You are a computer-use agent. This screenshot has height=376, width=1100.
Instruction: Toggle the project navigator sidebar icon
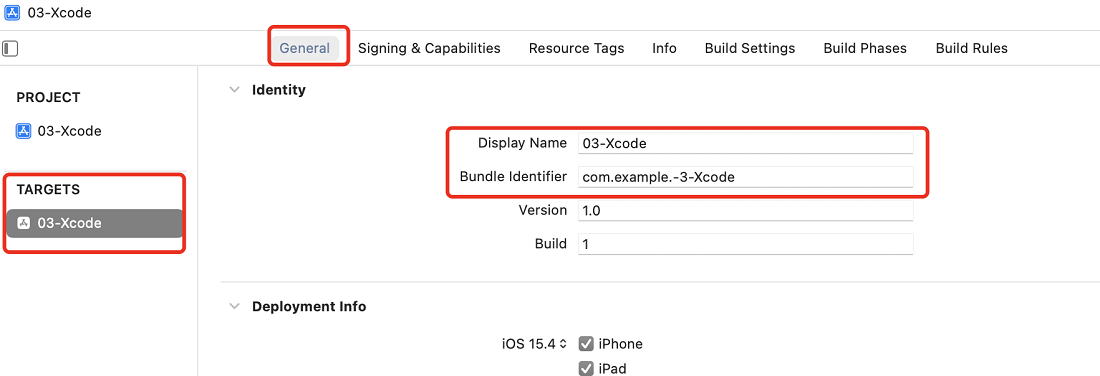(x=11, y=48)
